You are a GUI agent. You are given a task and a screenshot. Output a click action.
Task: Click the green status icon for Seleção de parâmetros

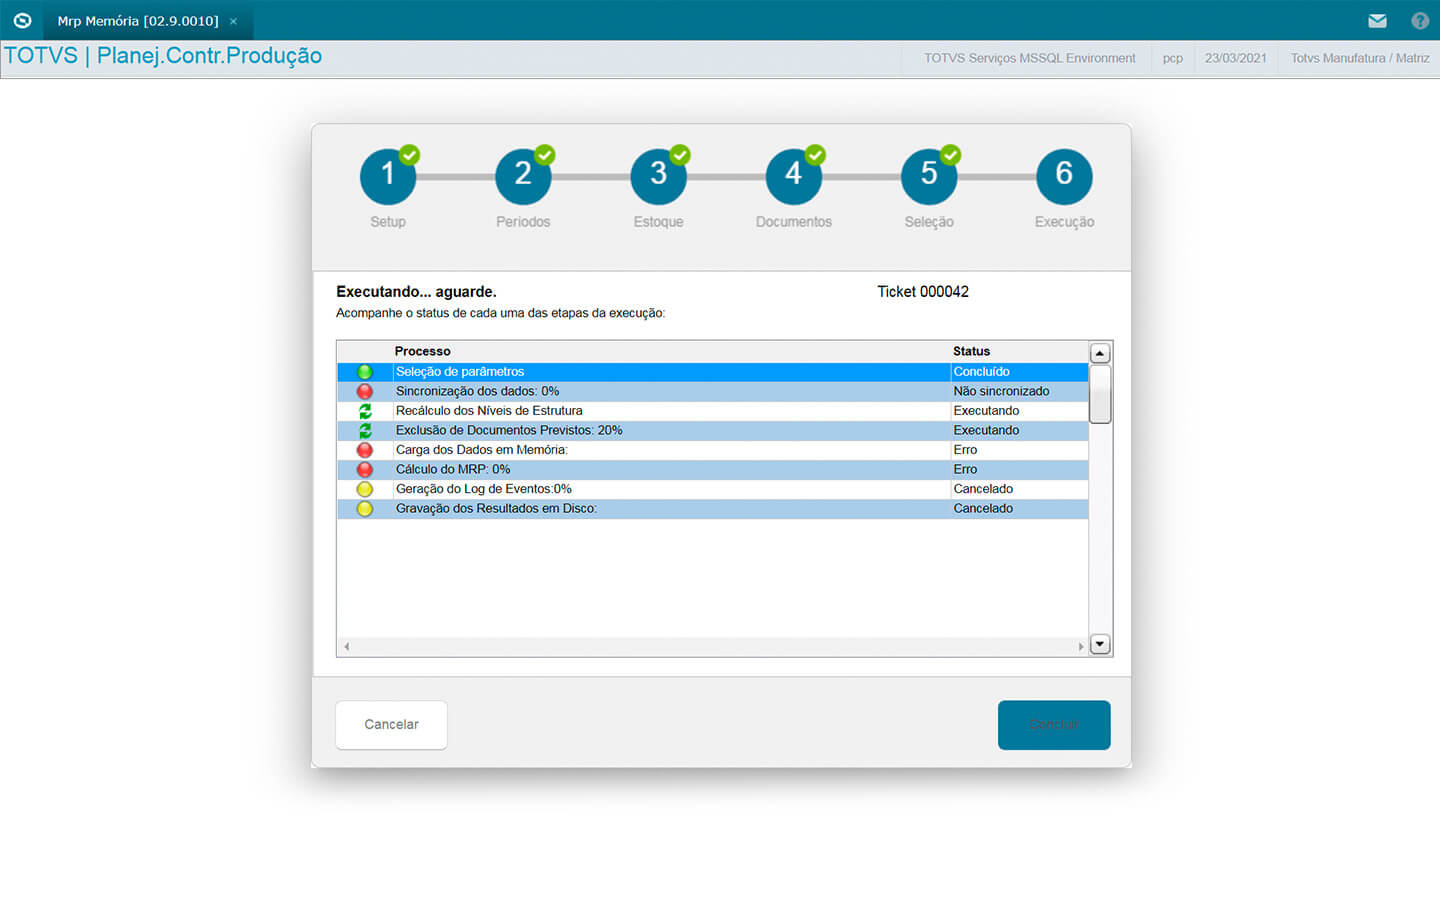coord(365,372)
